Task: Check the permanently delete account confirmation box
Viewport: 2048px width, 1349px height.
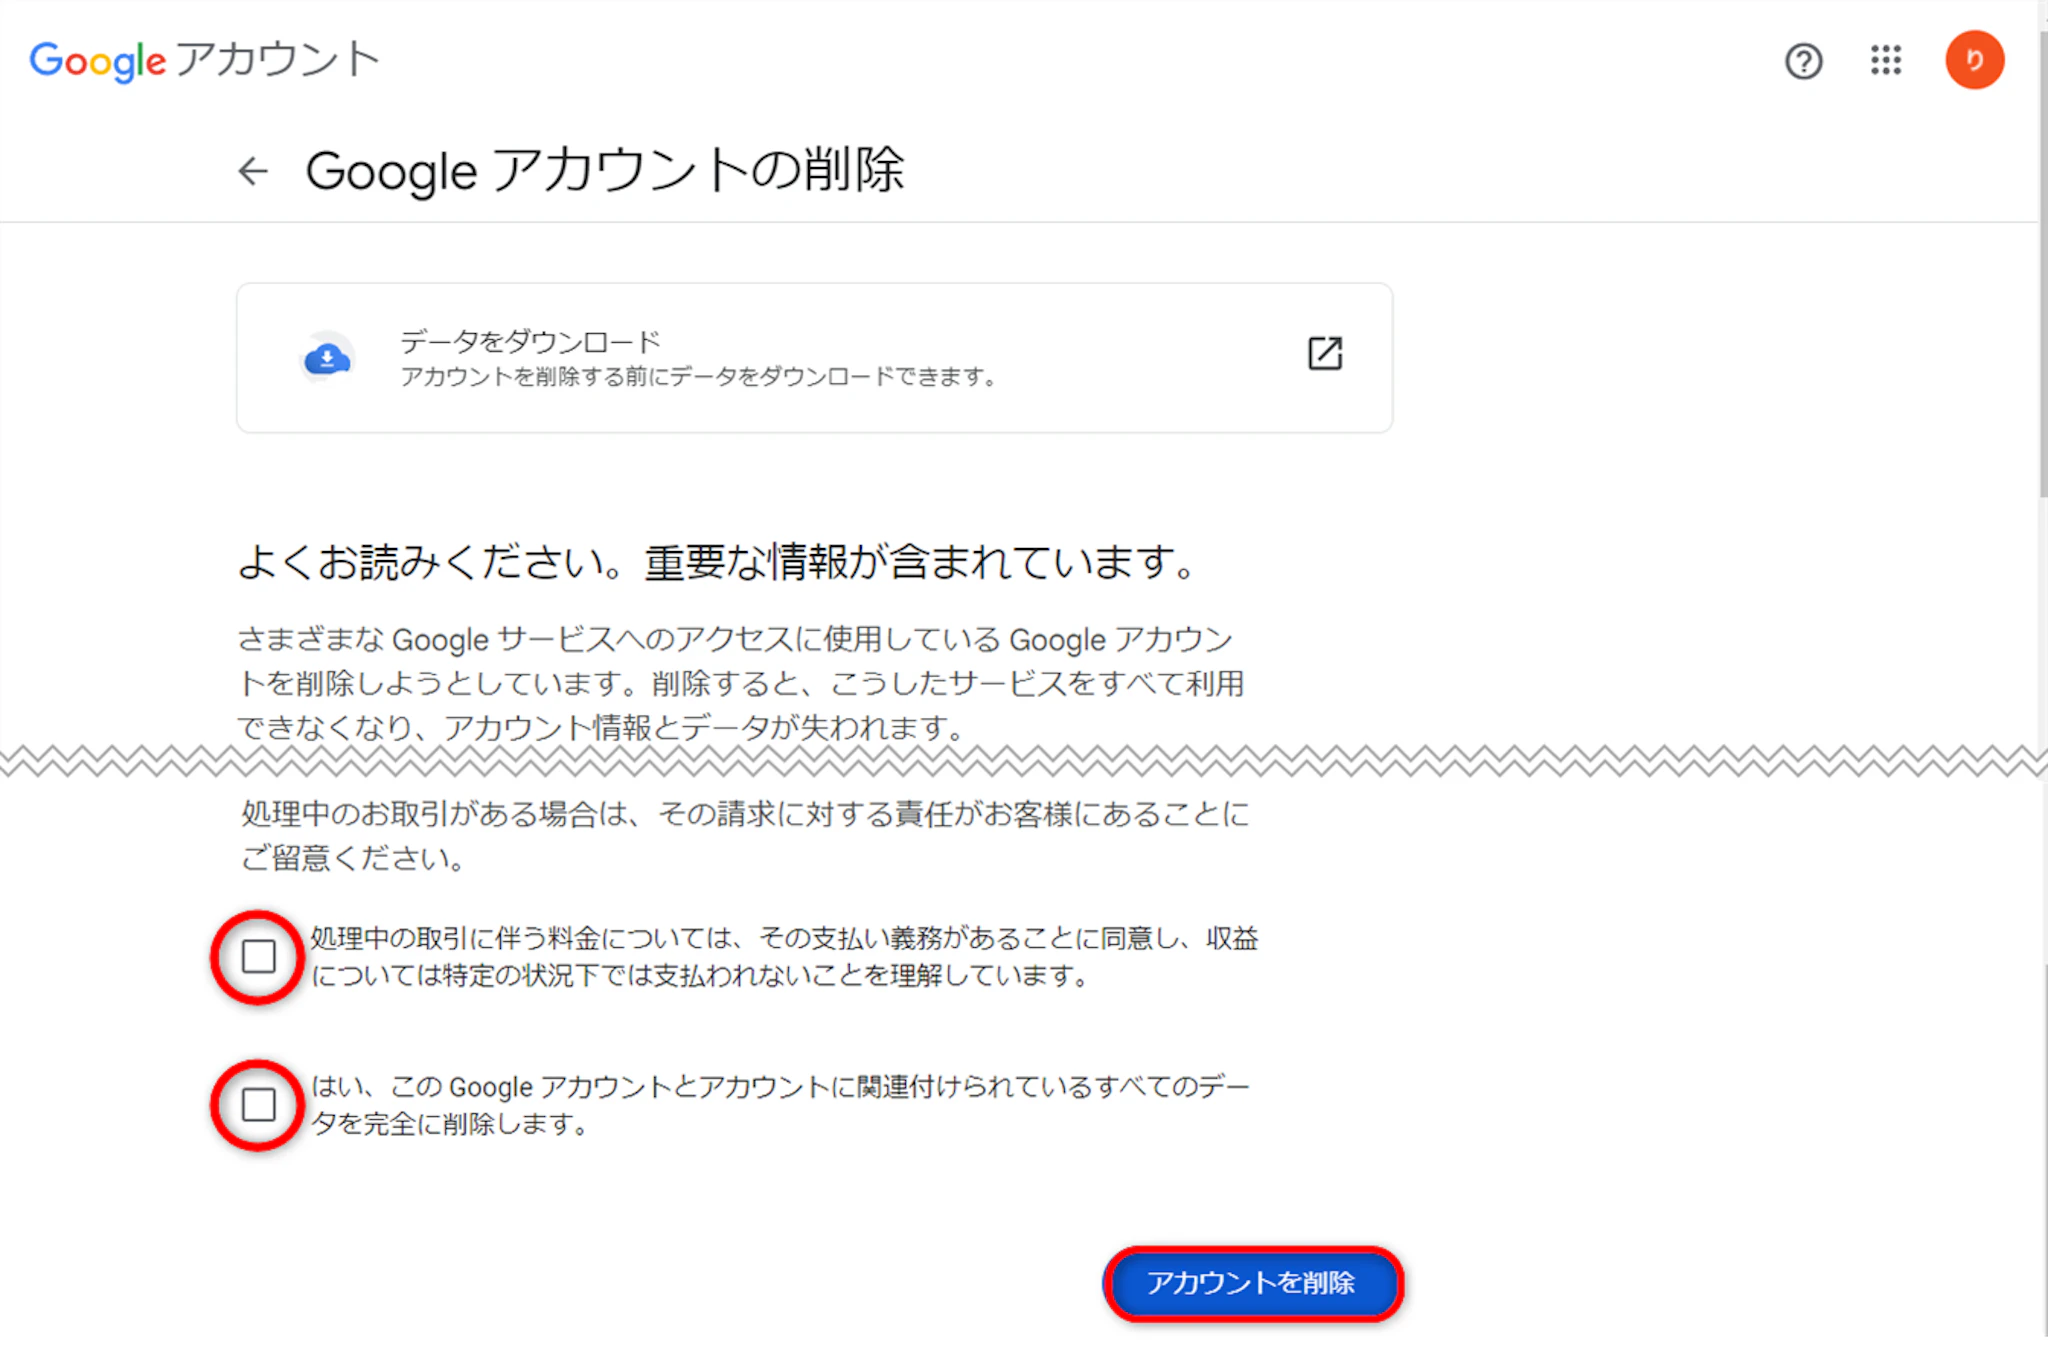Action: point(259,1105)
